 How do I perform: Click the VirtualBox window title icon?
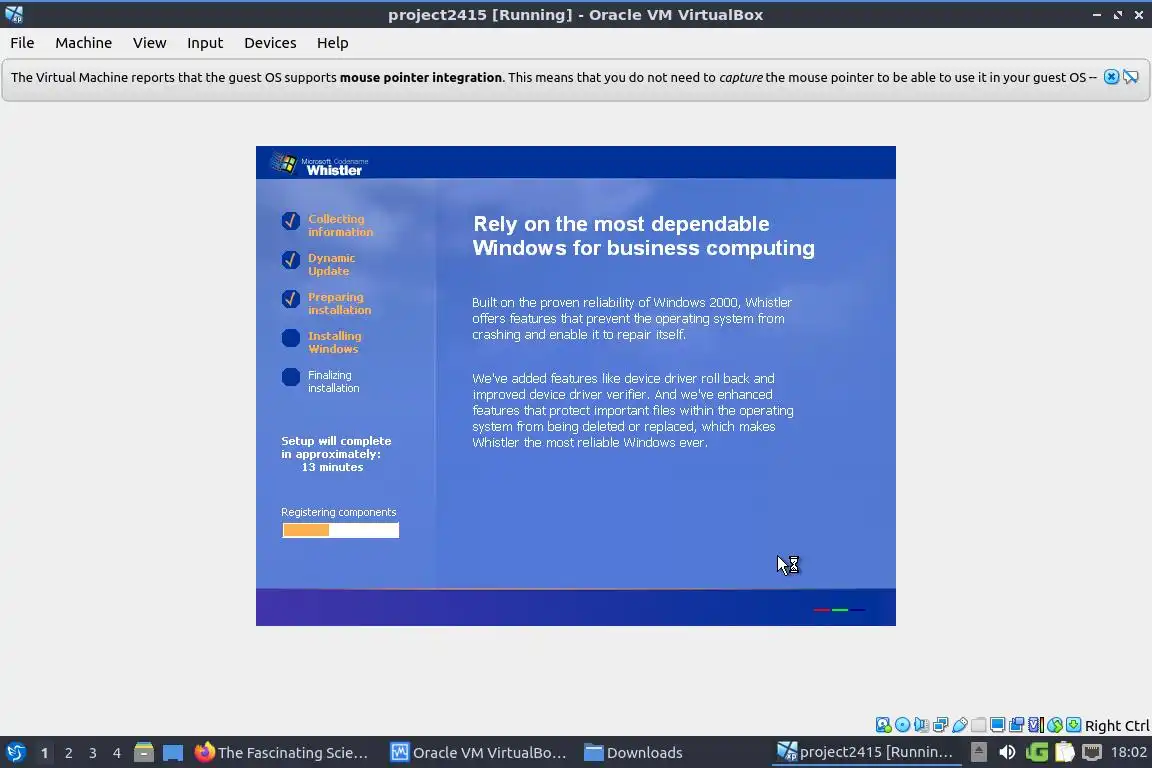(14, 14)
